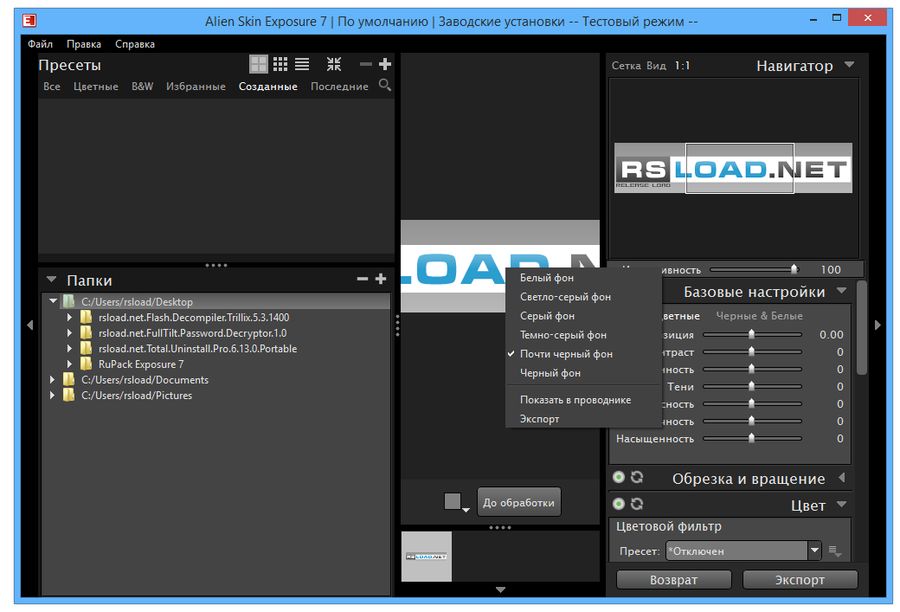Adjust the Тени slider
Image resolution: width=900 pixels, height=612 pixels.
click(752, 387)
